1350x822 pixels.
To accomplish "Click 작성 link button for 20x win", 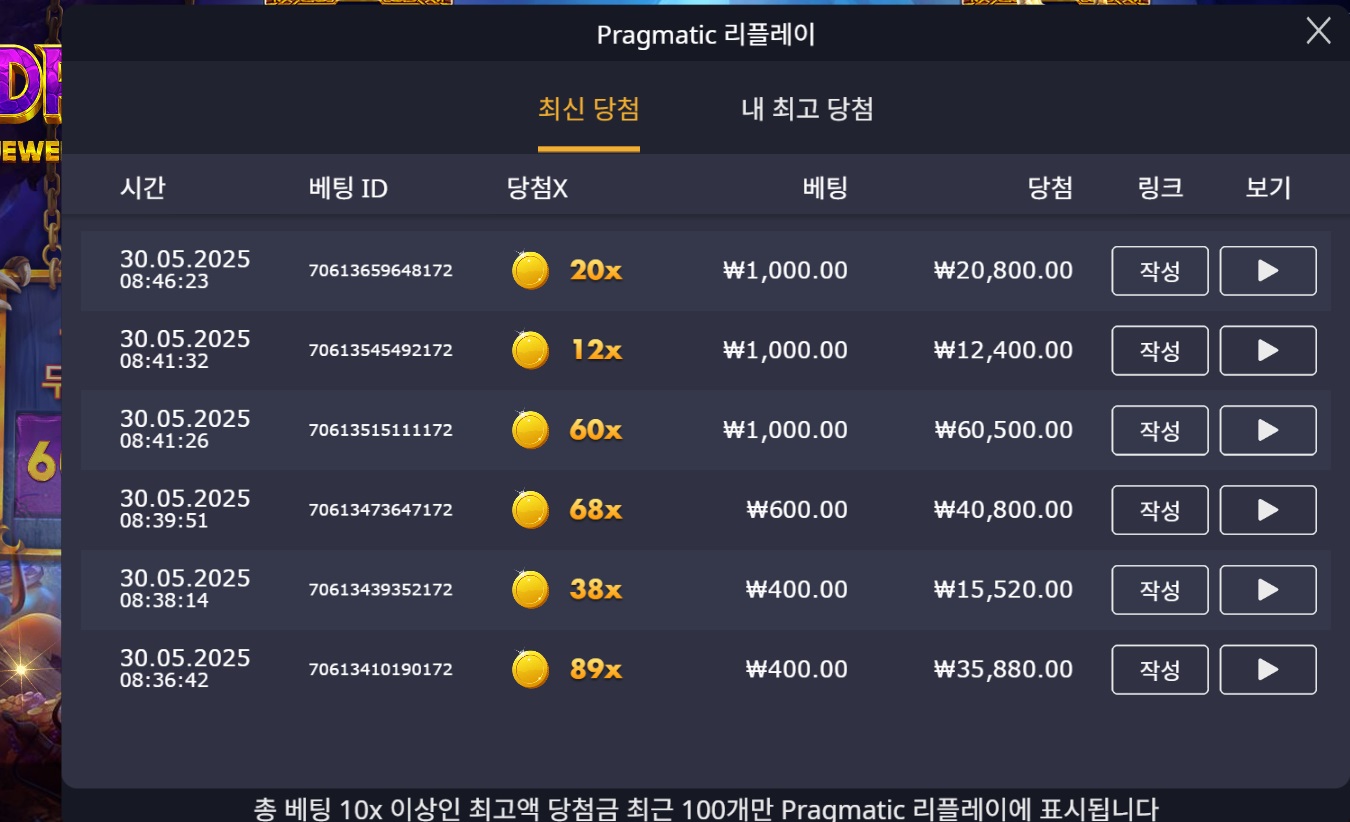I will [x=1160, y=270].
